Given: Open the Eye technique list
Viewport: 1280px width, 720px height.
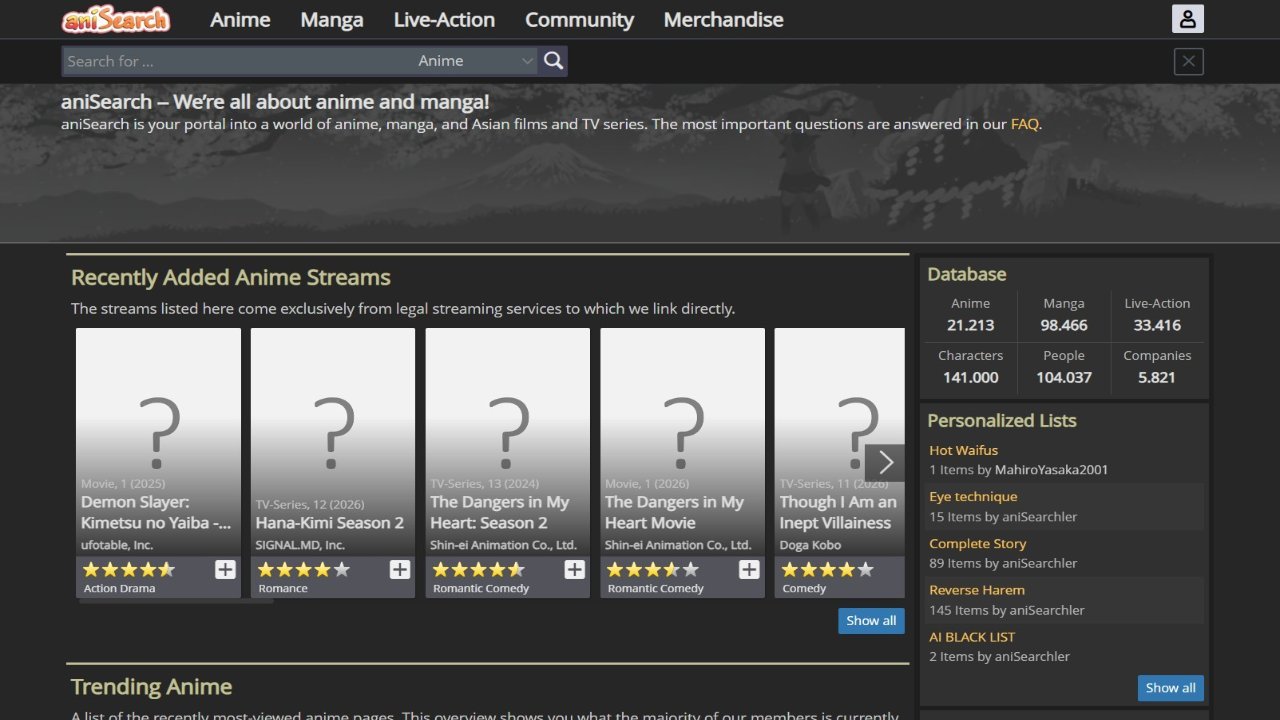Looking at the screenshot, I should point(973,496).
